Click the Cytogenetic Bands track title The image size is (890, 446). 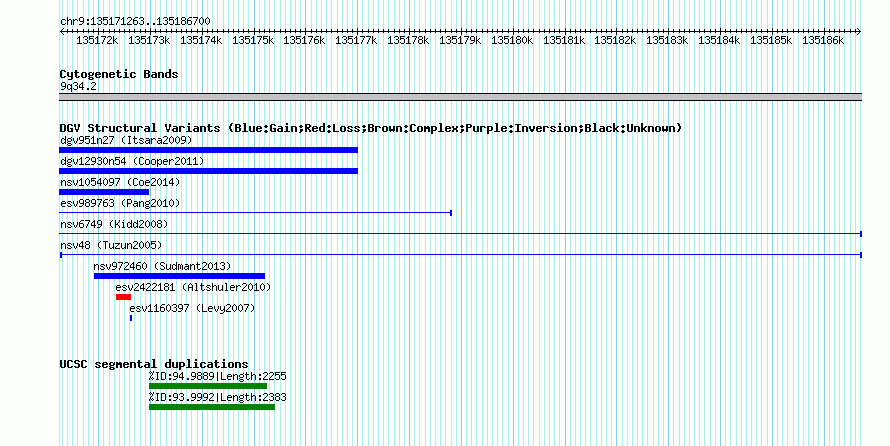click(x=119, y=74)
